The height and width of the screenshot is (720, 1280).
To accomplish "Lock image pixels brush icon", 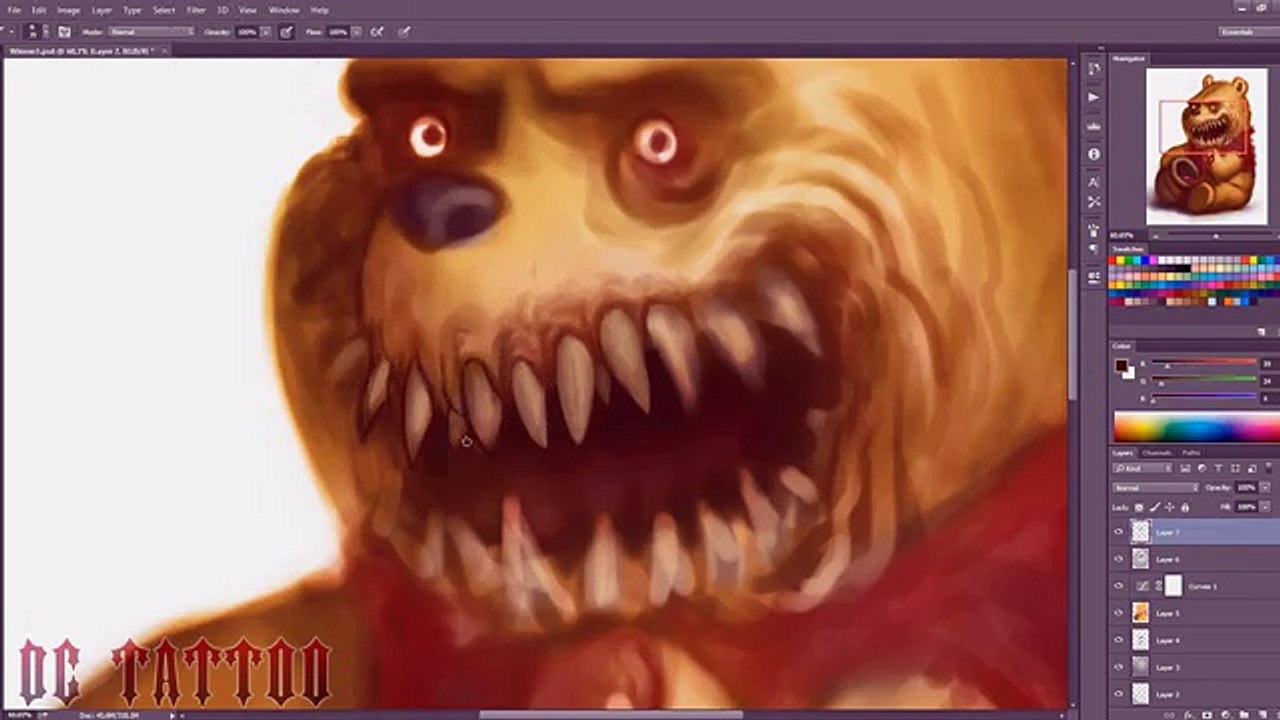I will click(x=1154, y=507).
